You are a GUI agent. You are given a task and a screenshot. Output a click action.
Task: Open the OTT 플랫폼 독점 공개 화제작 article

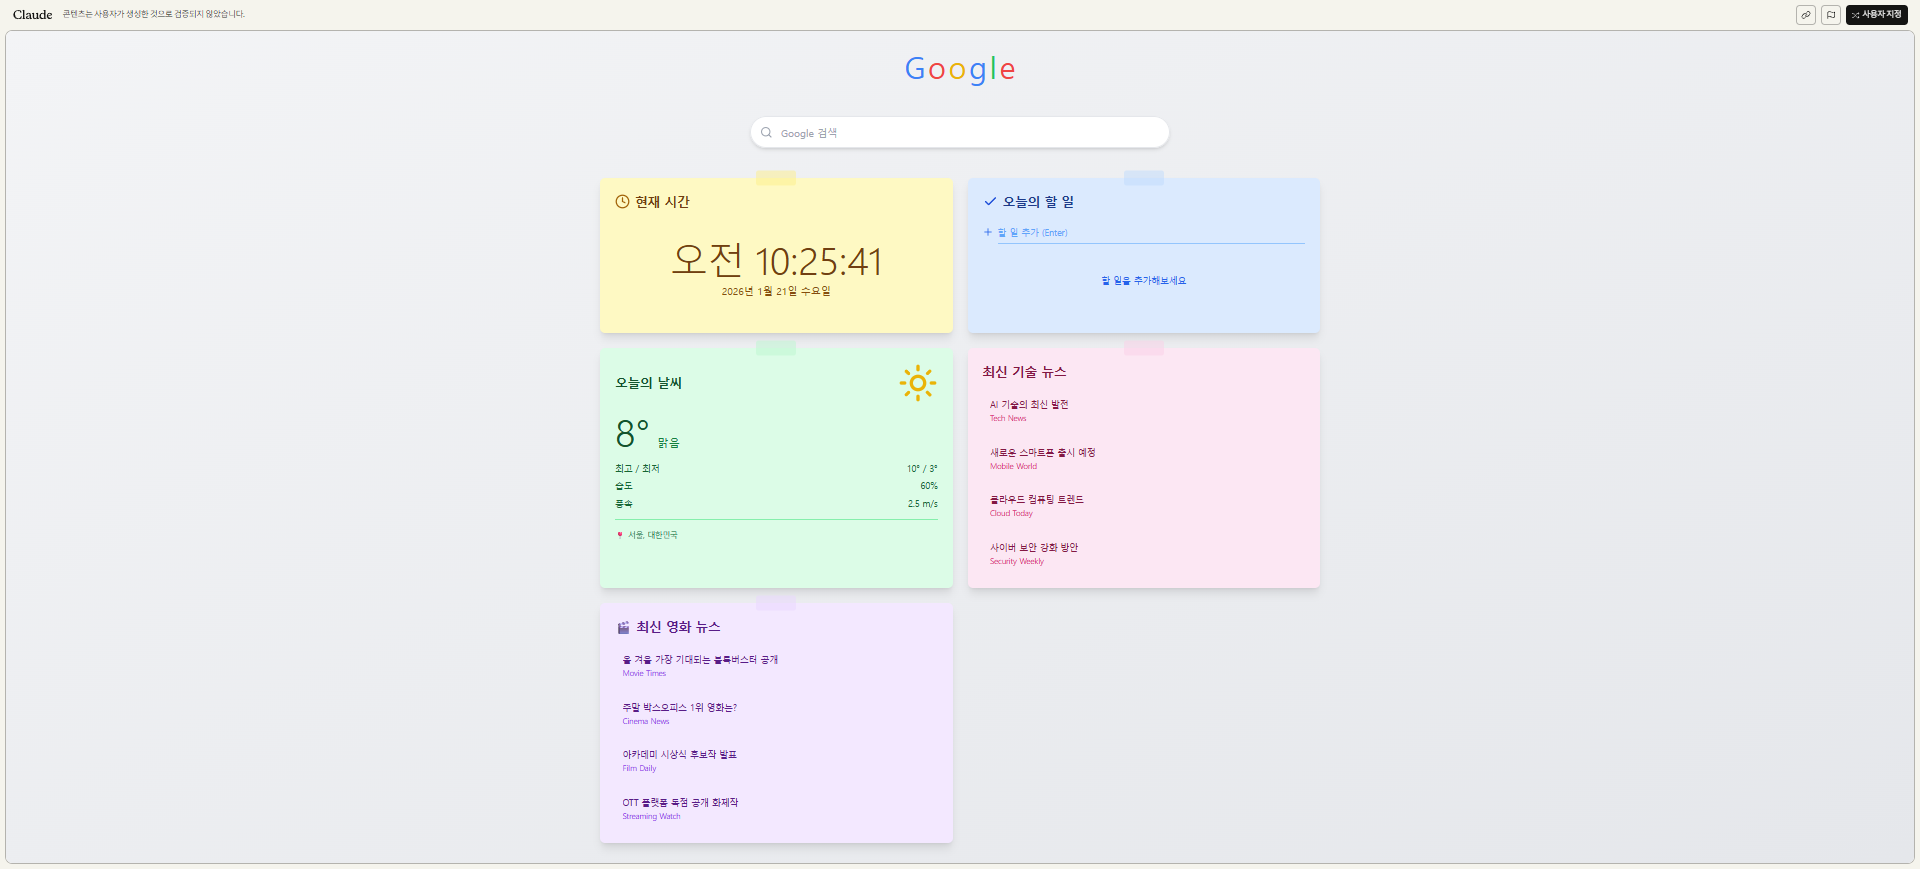(680, 803)
